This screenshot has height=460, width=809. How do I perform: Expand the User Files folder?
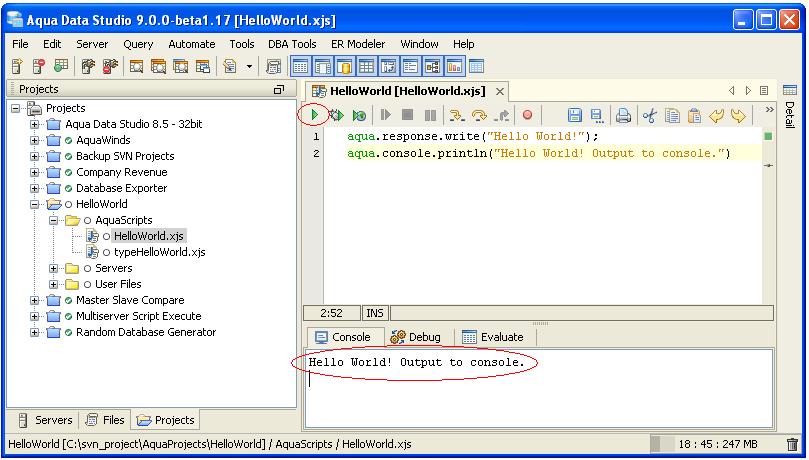click(54, 284)
